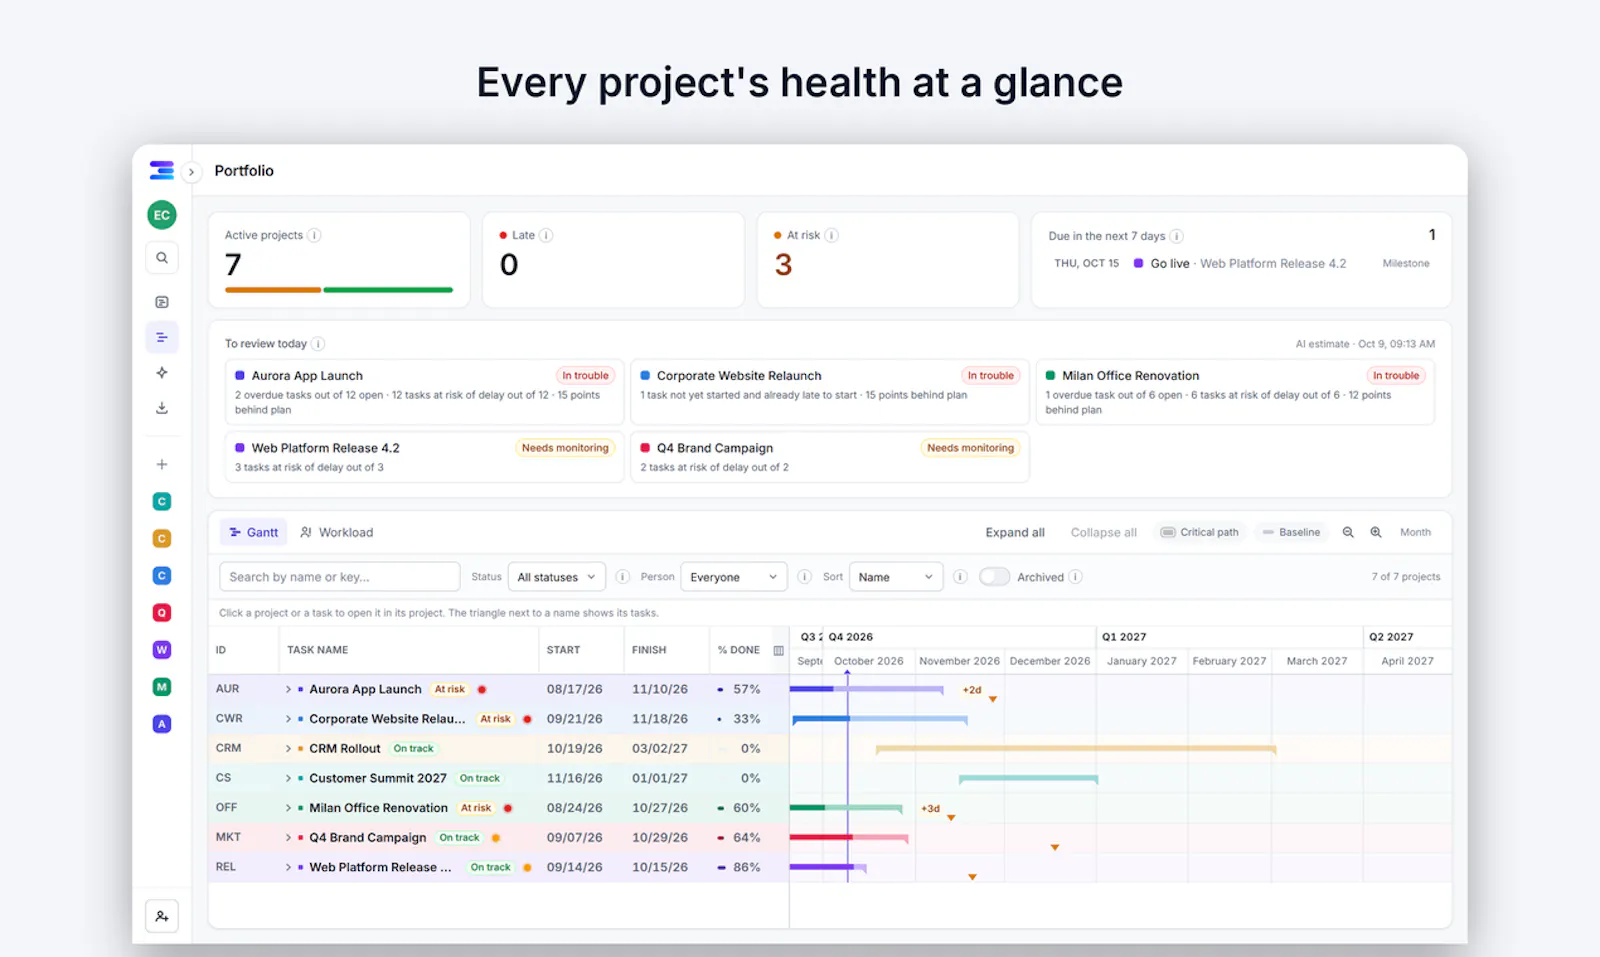The width and height of the screenshot is (1600, 957).
Task: Open the green M project icon
Action: point(162,687)
